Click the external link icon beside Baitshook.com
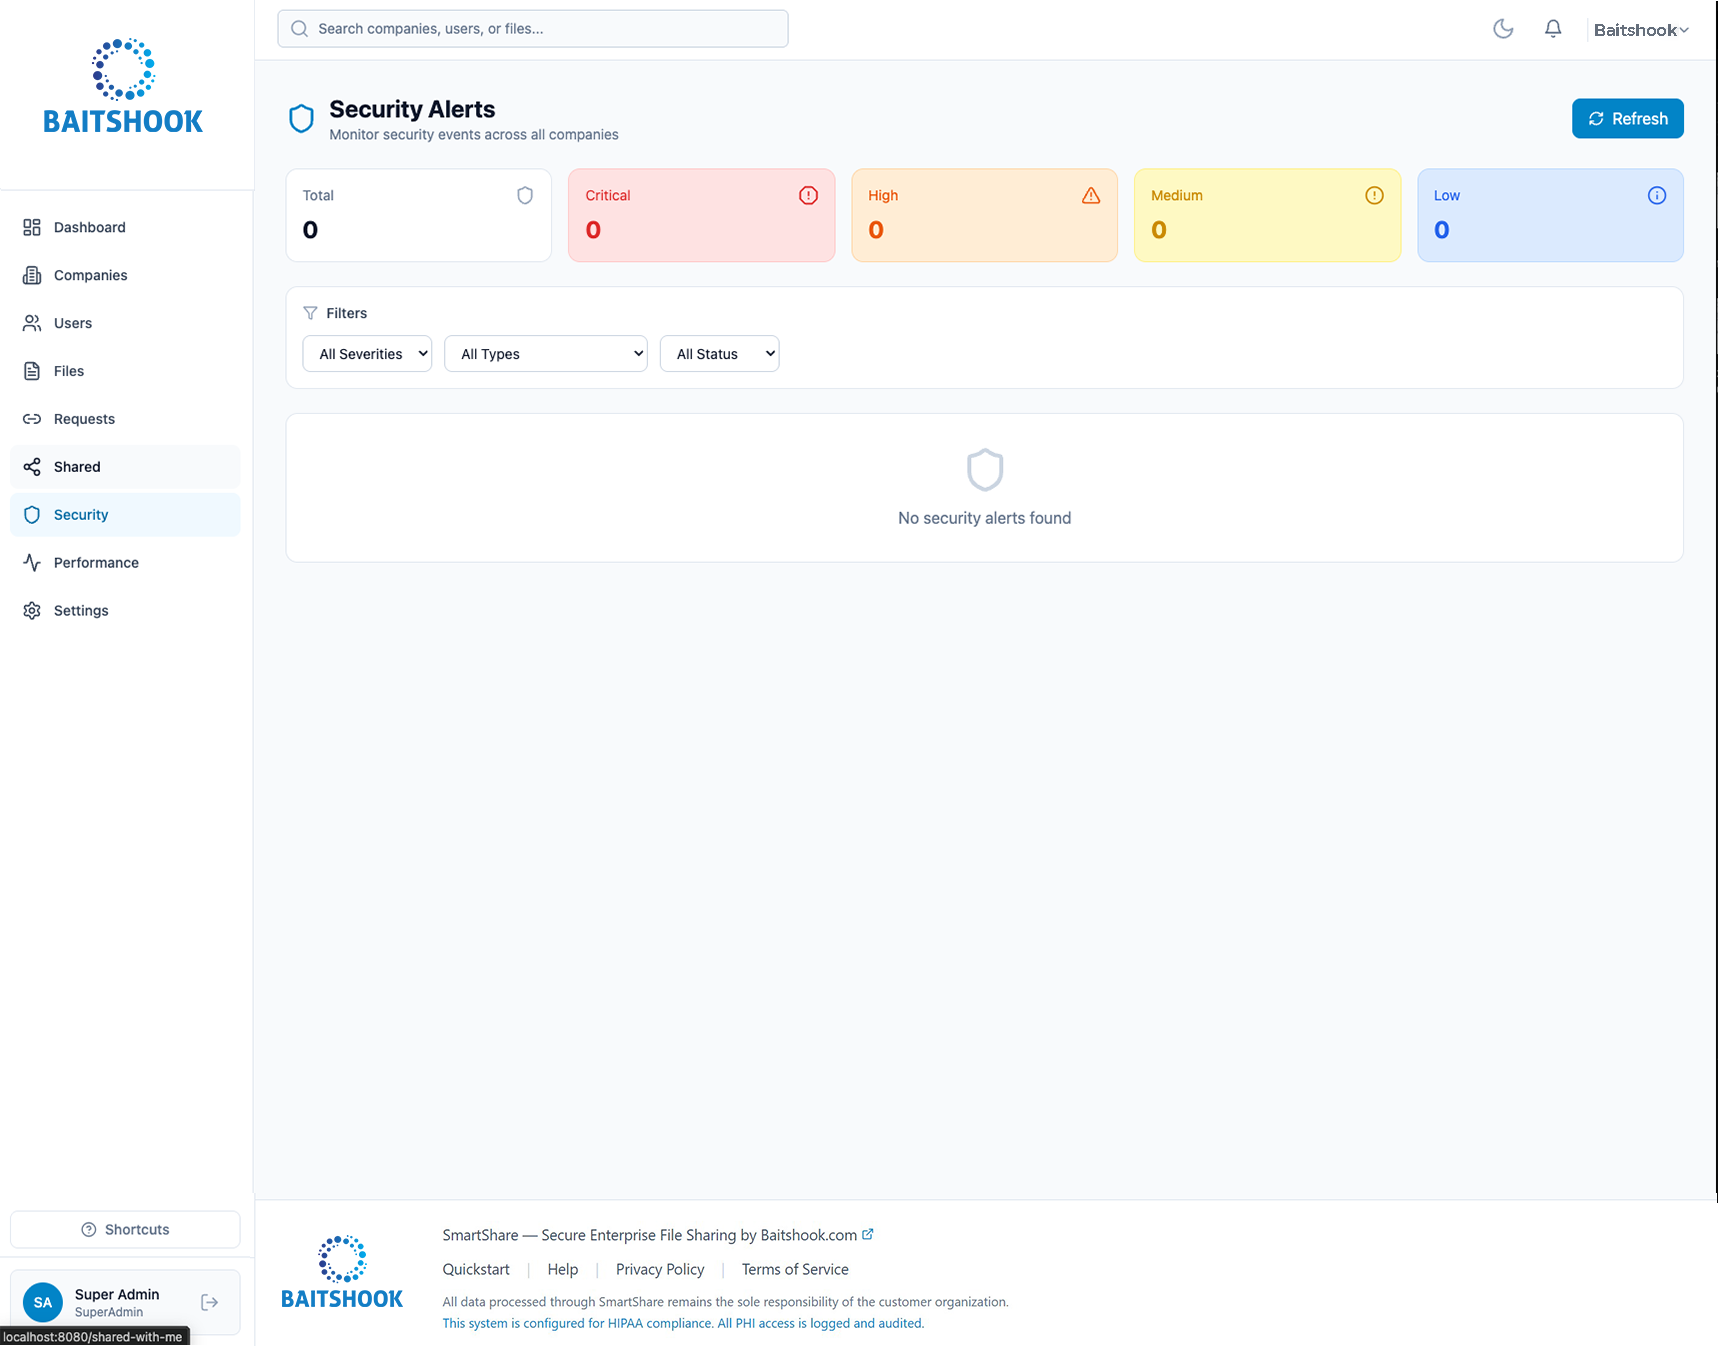 pyautogui.click(x=868, y=1235)
